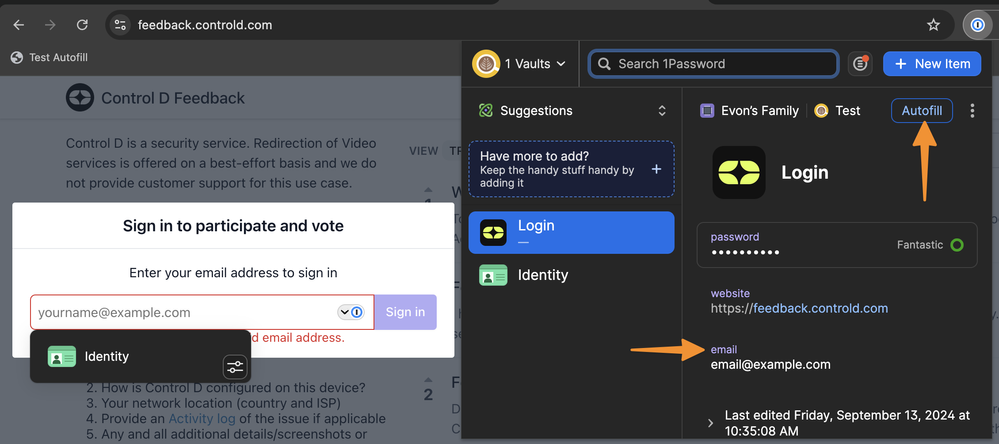The image size is (999, 444).
Task: Click the Sign in button
Action: click(405, 312)
